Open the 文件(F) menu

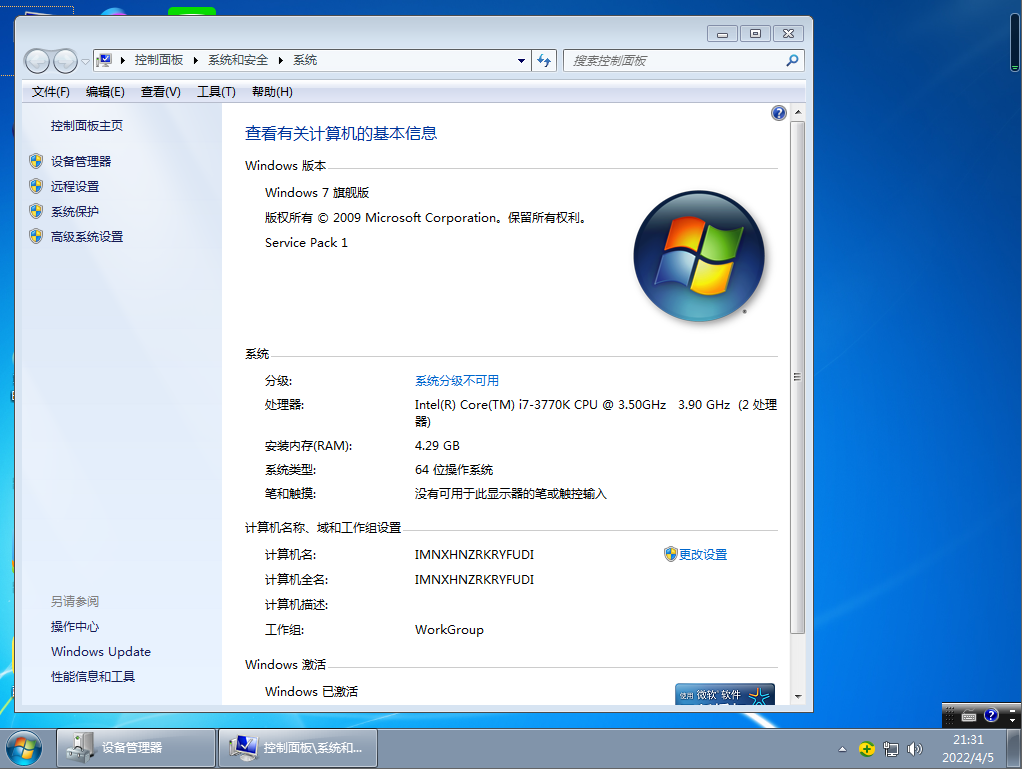(x=51, y=92)
